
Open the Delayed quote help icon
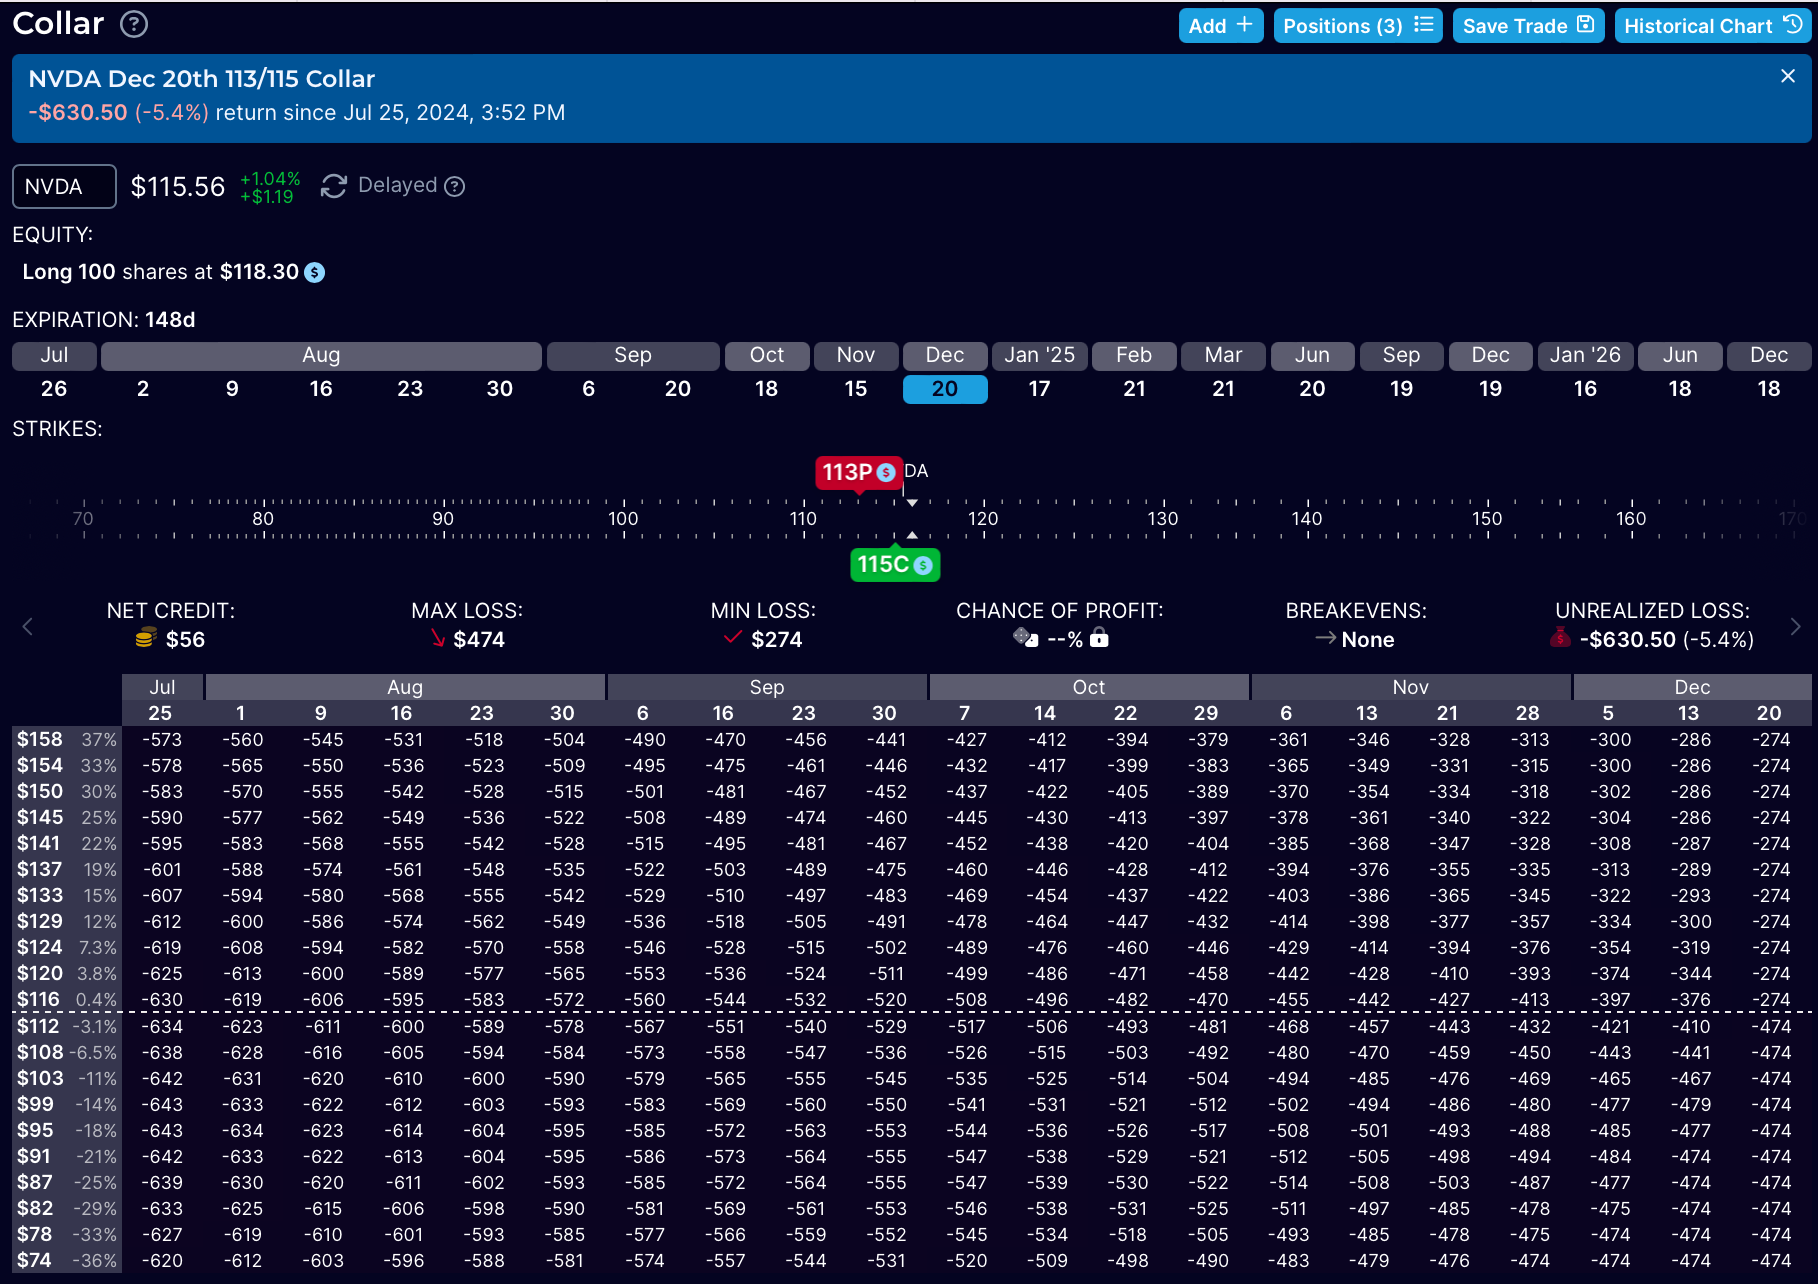click(x=455, y=187)
